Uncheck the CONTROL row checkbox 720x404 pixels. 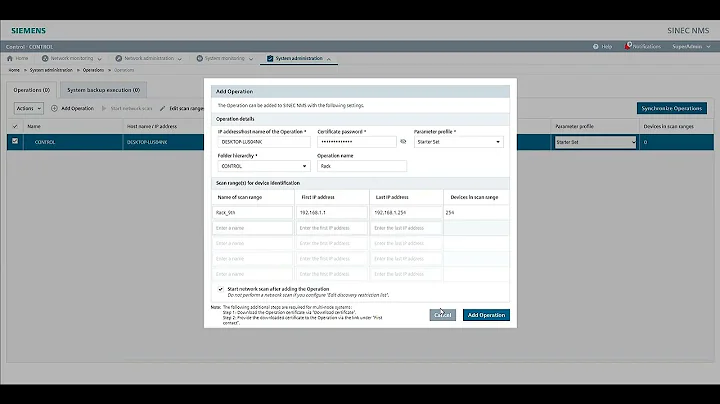point(15,141)
